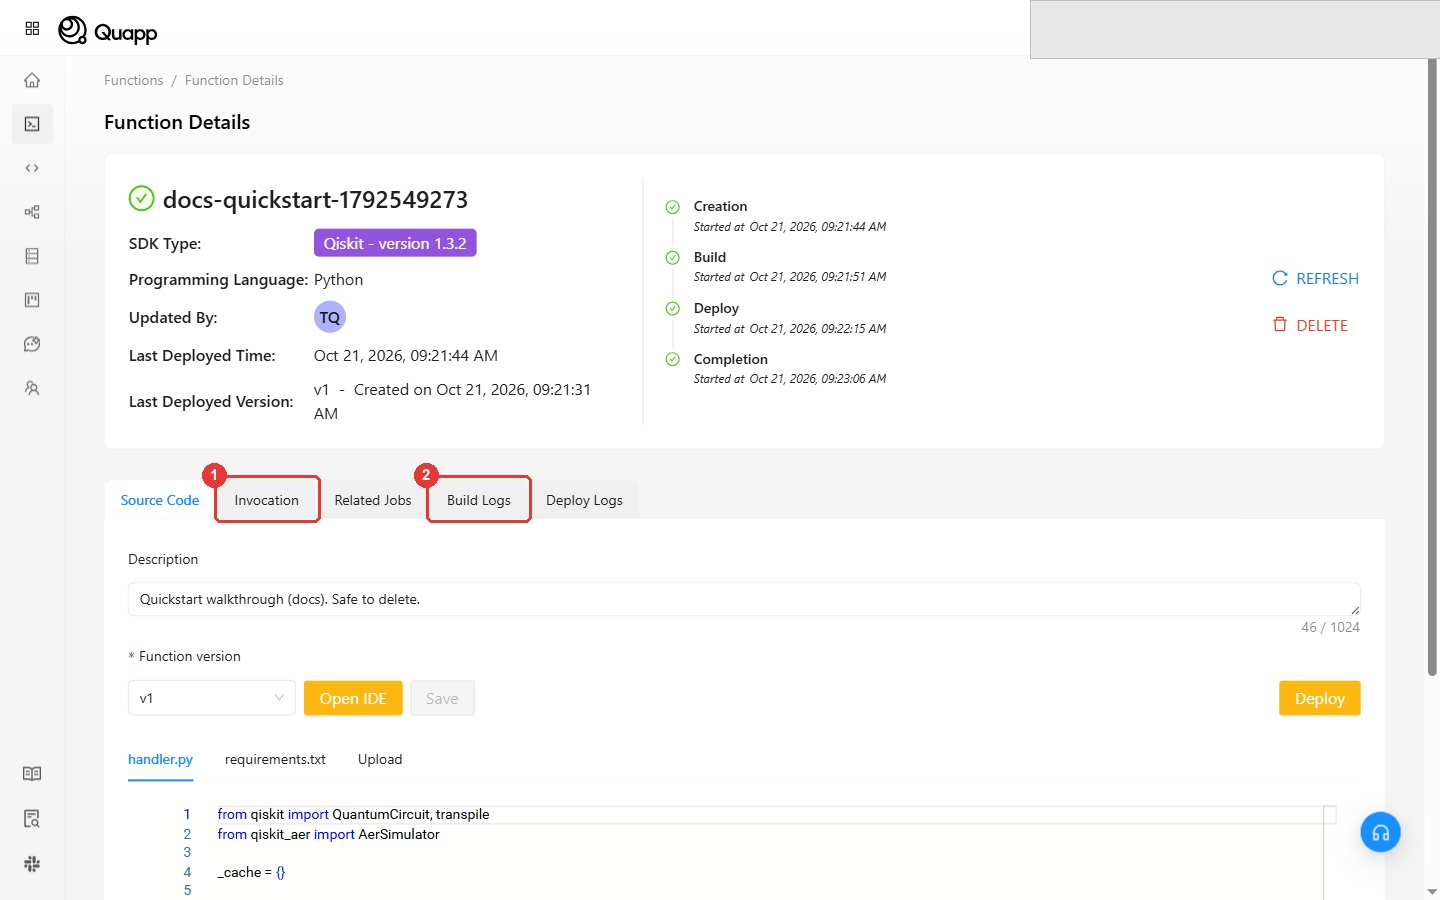Click the description field resize handle

tap(1355, 610)
